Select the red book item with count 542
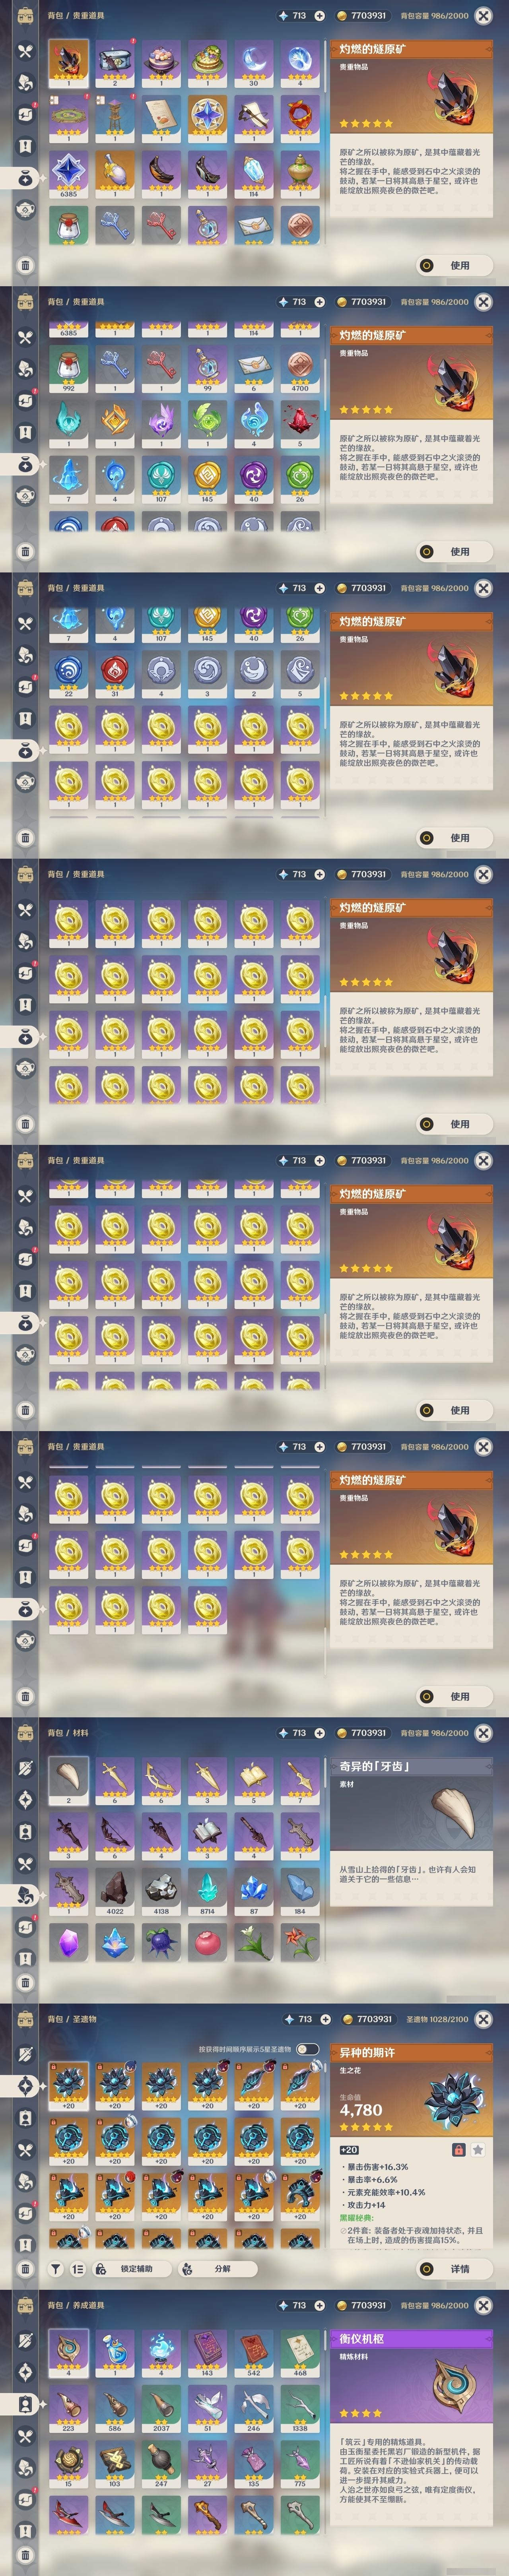509x2576 pixels. (x=253, y=2354)
